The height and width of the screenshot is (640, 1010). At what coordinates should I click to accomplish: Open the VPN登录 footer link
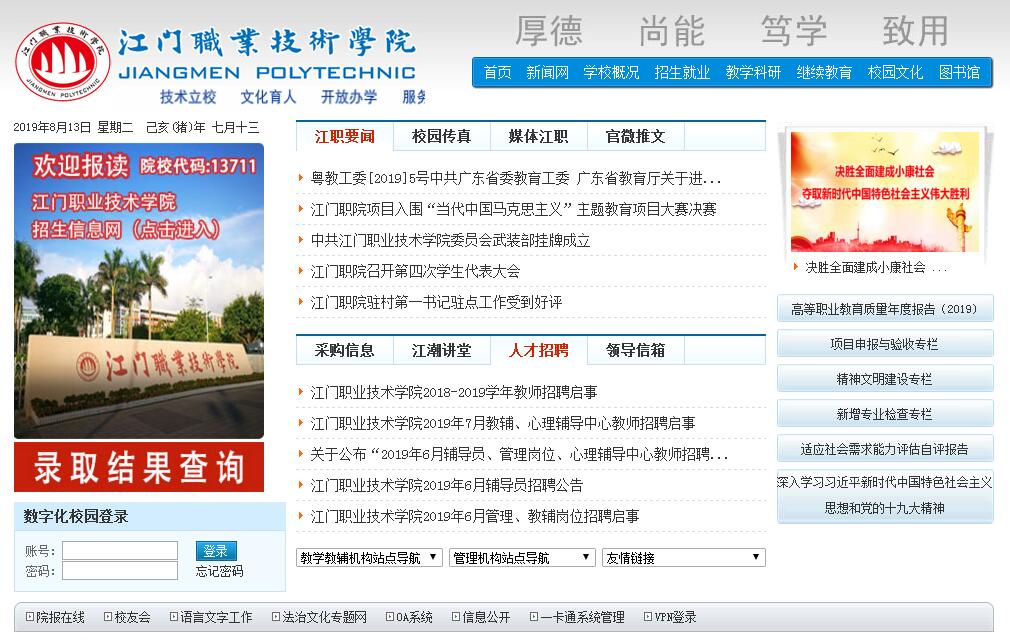(x=675, y=617)
